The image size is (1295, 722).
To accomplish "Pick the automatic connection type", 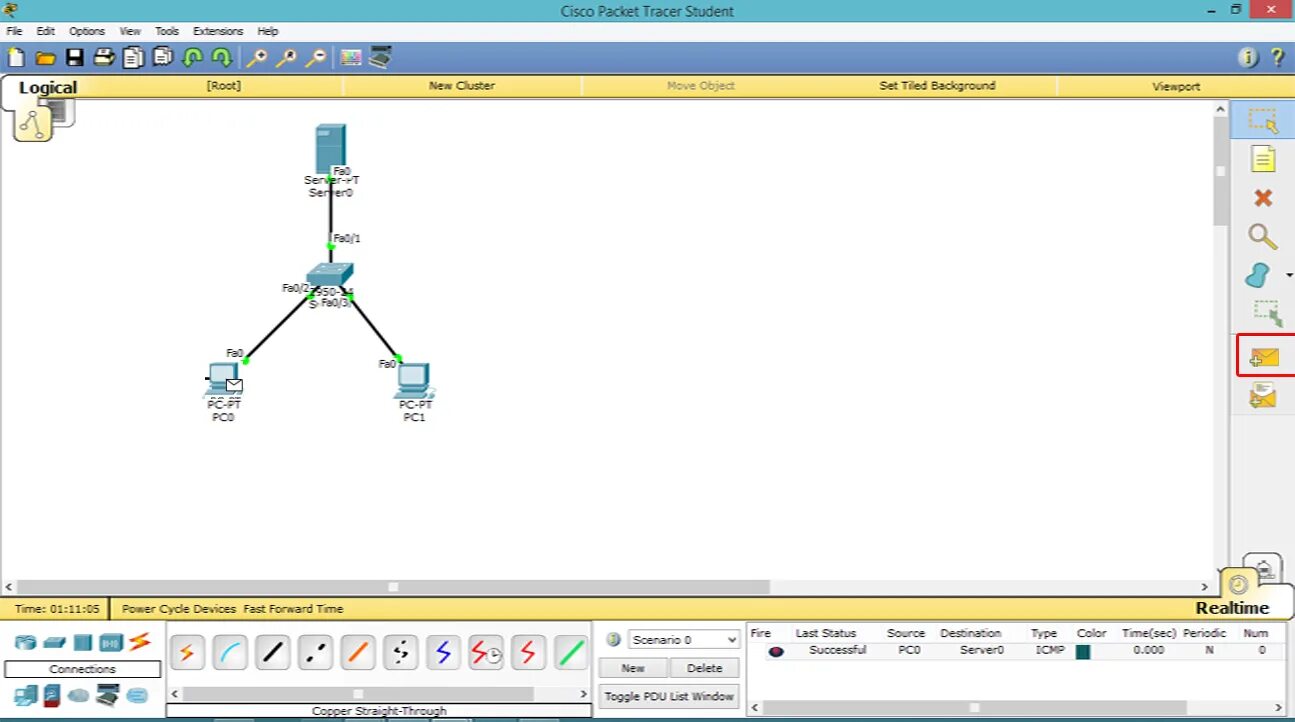I will [x=186, y=653].
